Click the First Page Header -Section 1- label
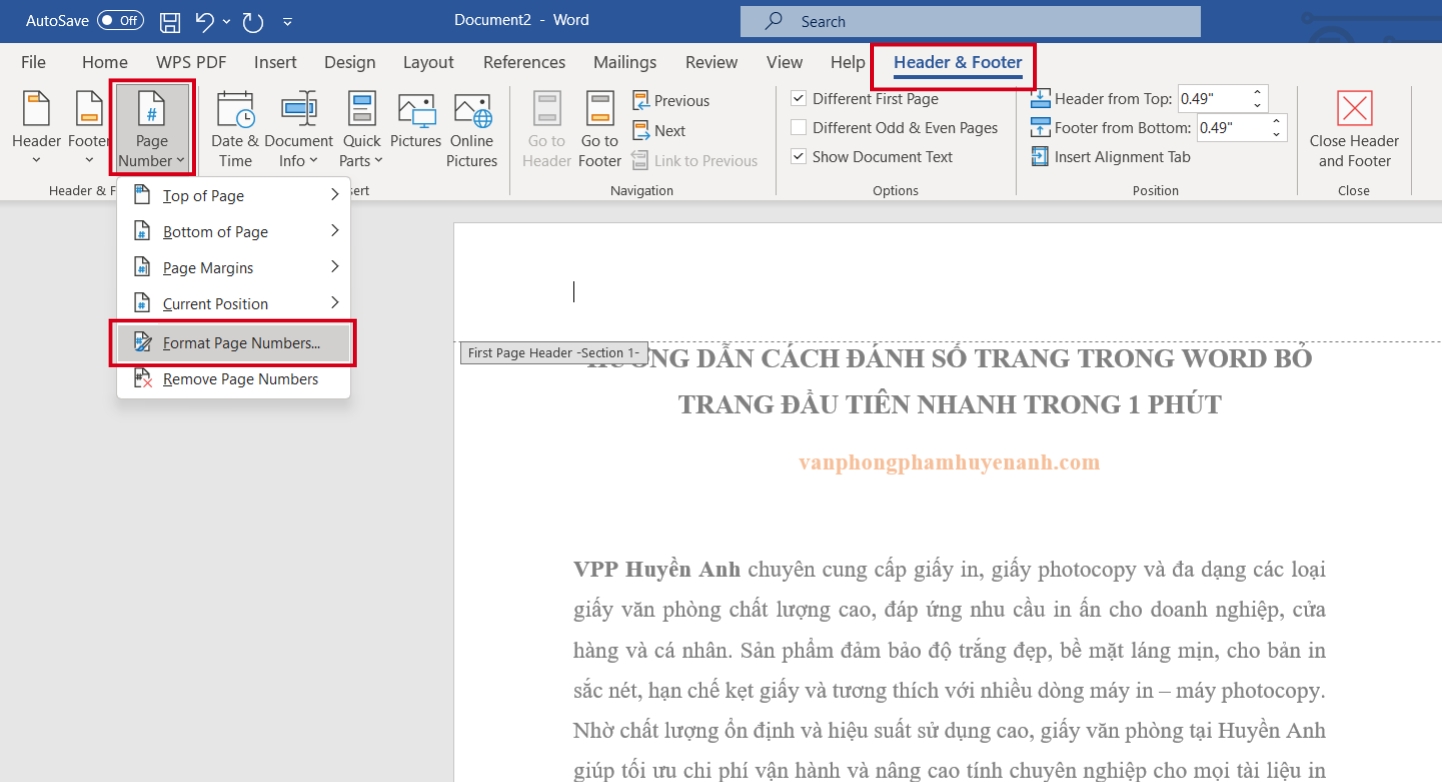Image resolution: width=1442 pixels, height=782 pixels. click(x=554, y=353)
